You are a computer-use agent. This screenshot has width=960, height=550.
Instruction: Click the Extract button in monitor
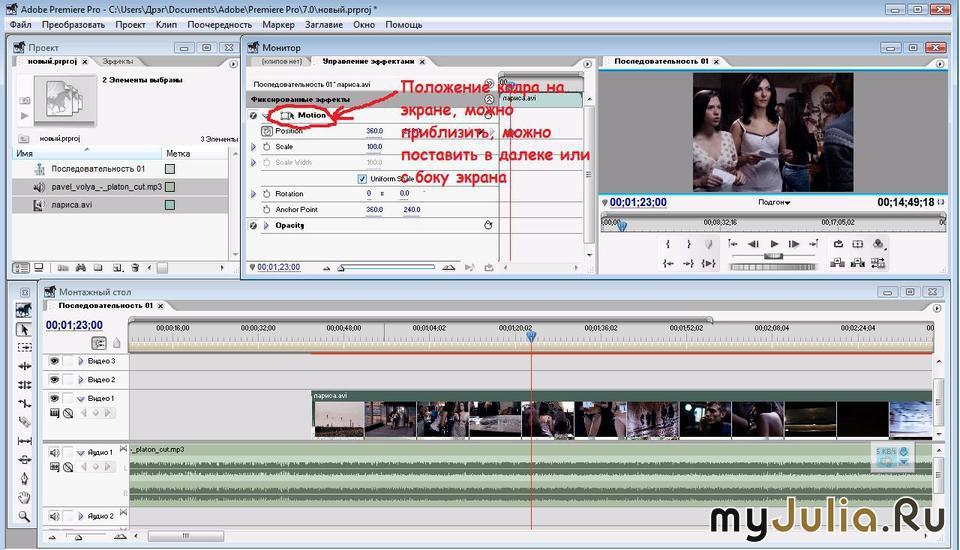[858, 263]
